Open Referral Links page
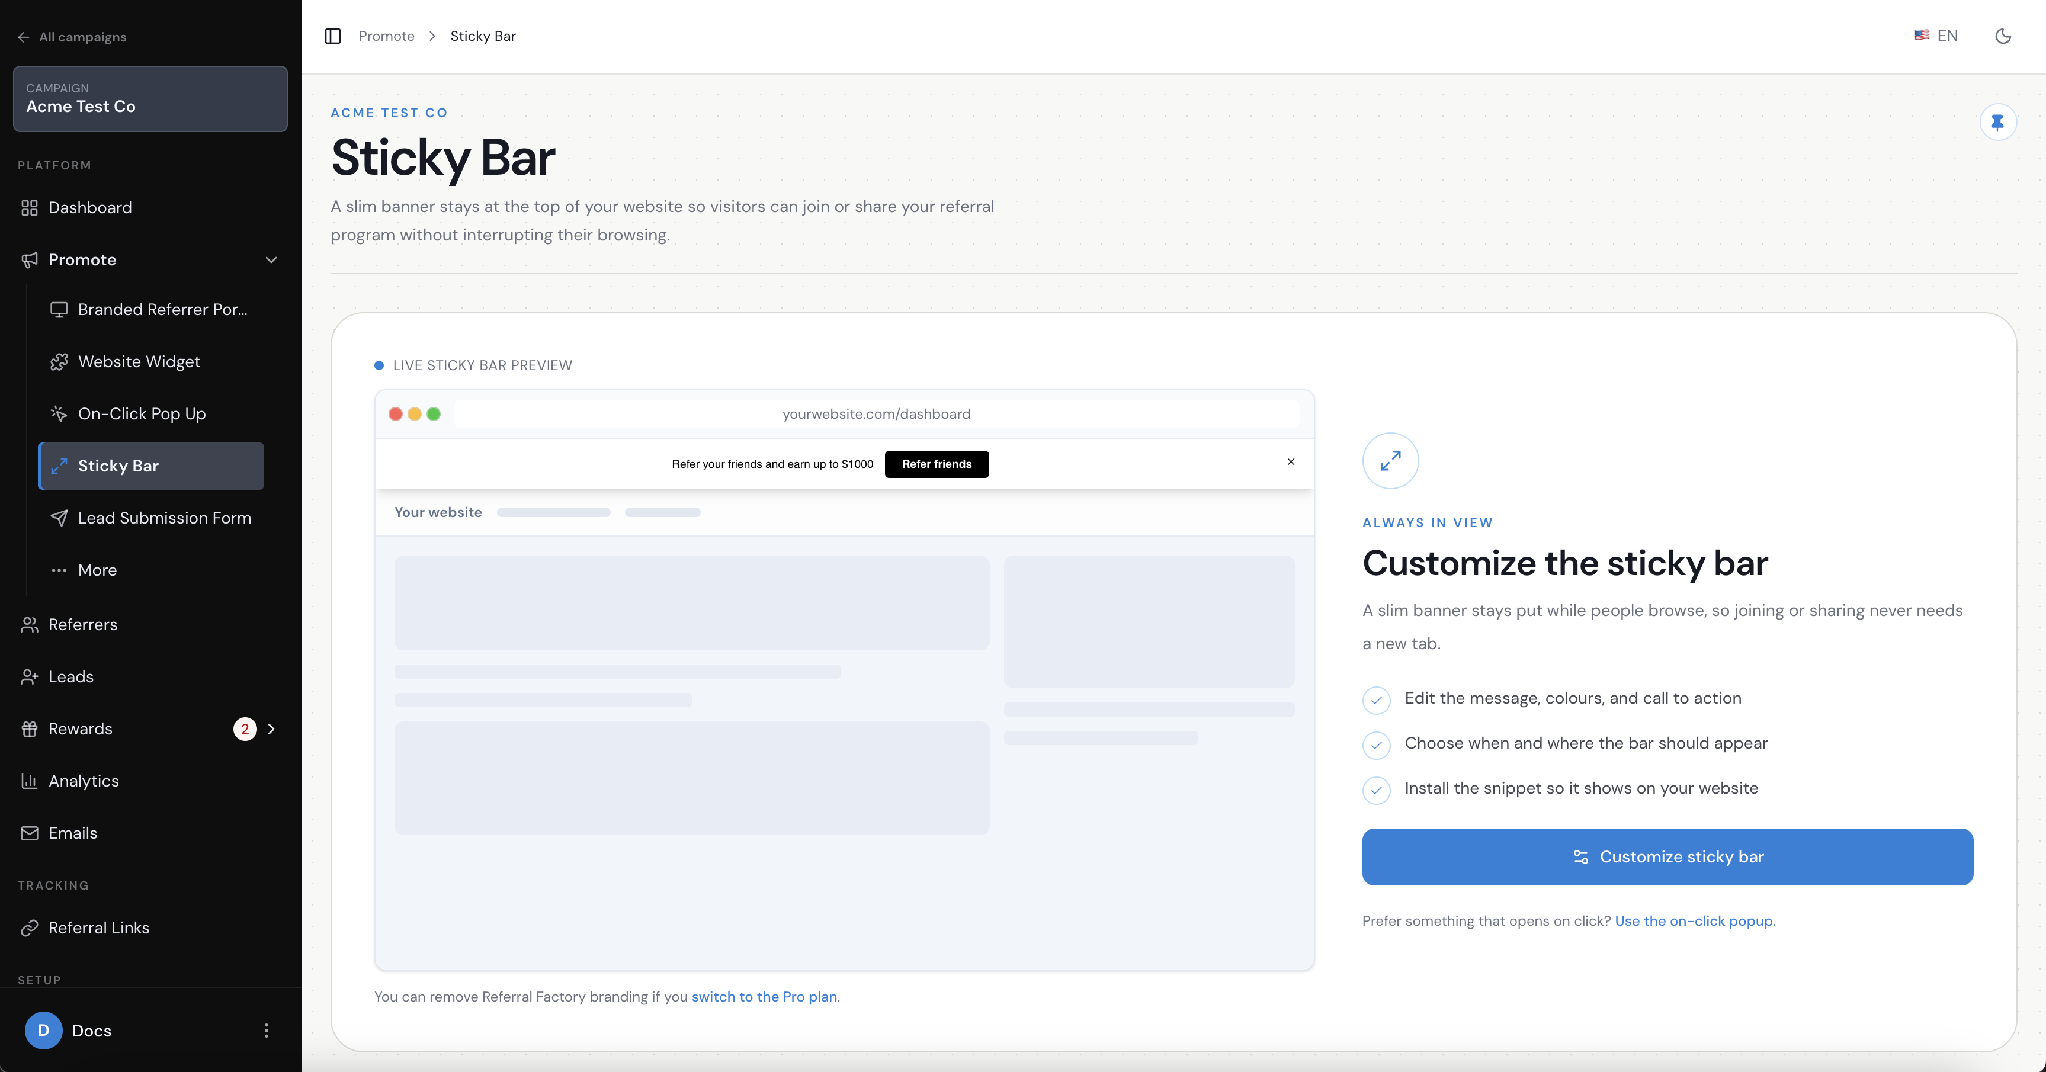 (x=150, y=928)
